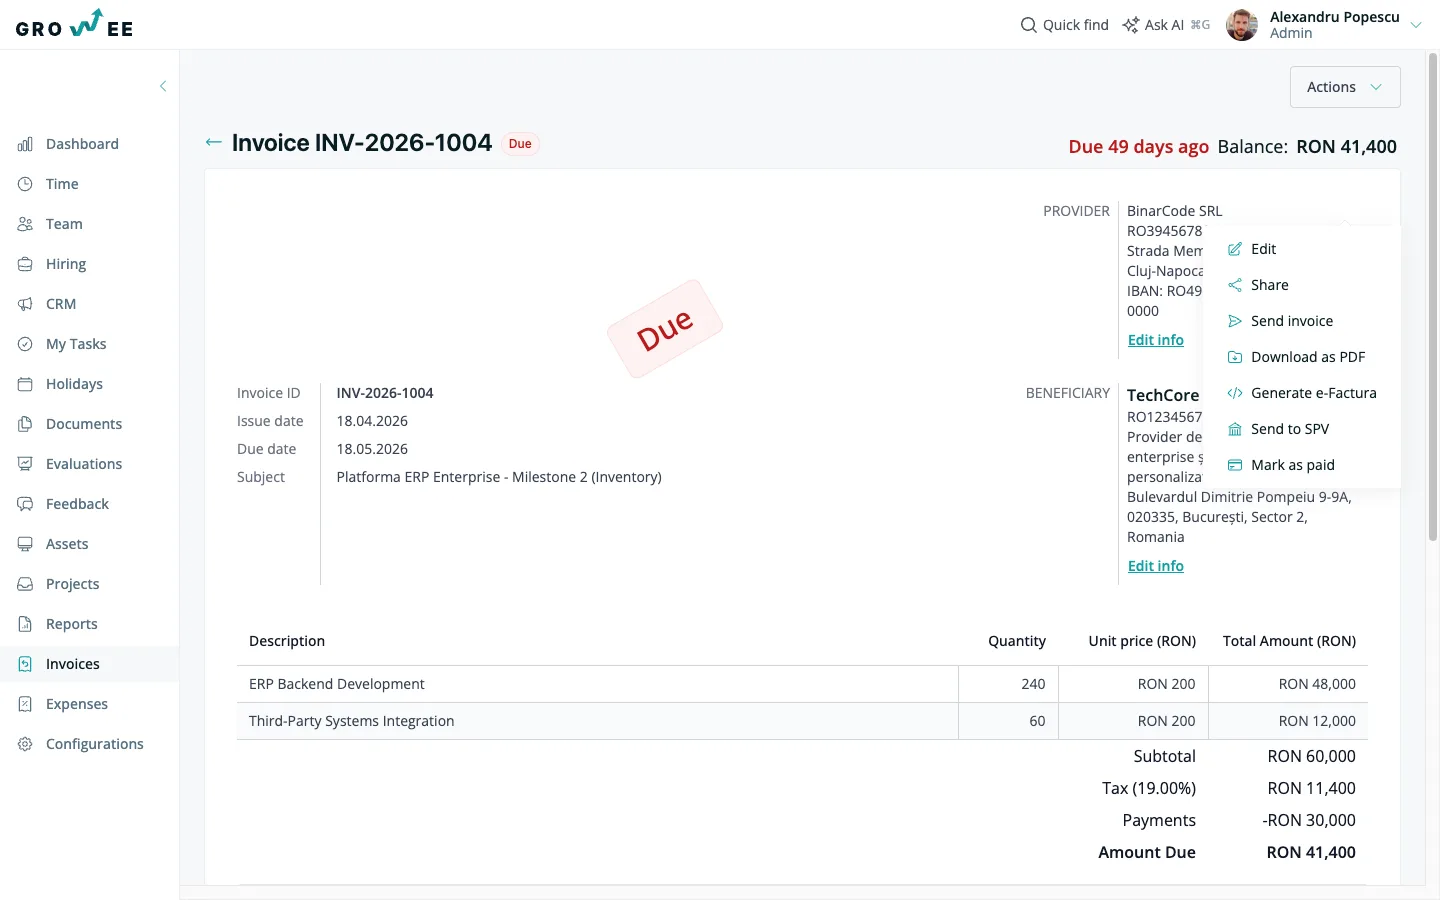Click the Holidays calendar icon

[25, 384]
